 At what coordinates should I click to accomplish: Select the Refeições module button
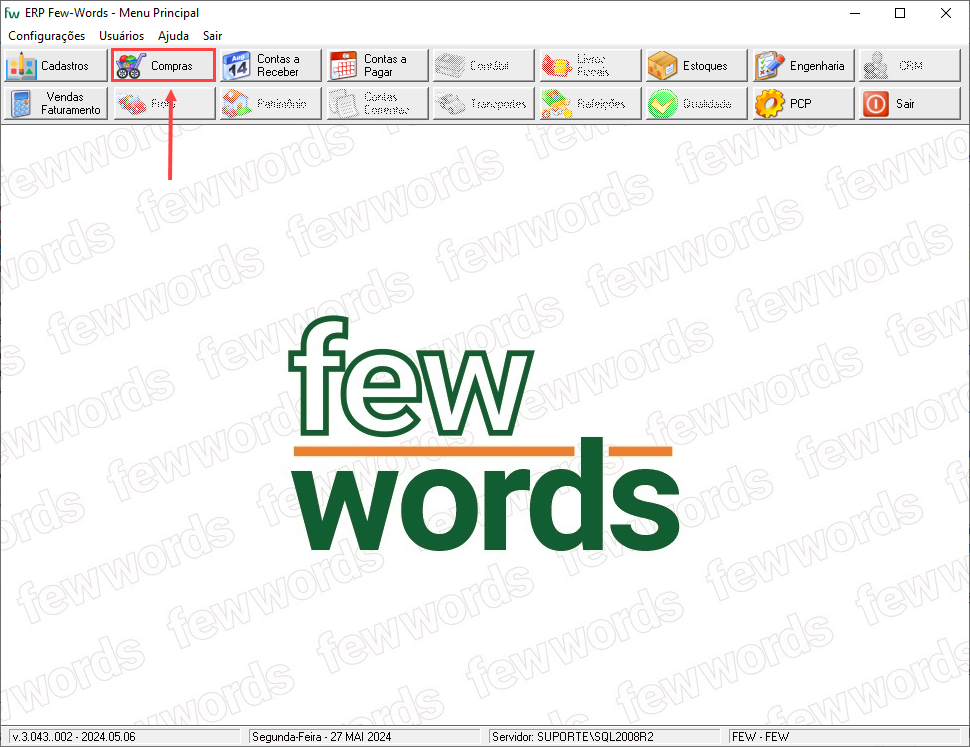click(590, 103)
